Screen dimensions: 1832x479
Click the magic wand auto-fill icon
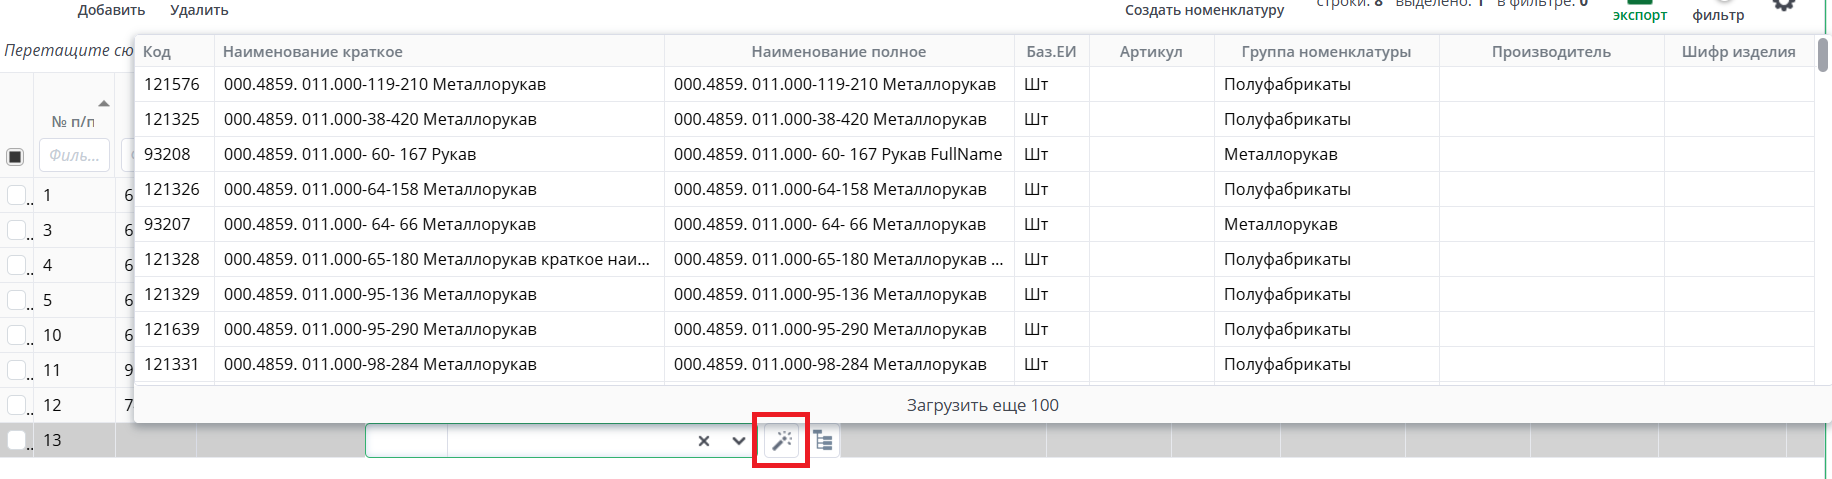782,440
